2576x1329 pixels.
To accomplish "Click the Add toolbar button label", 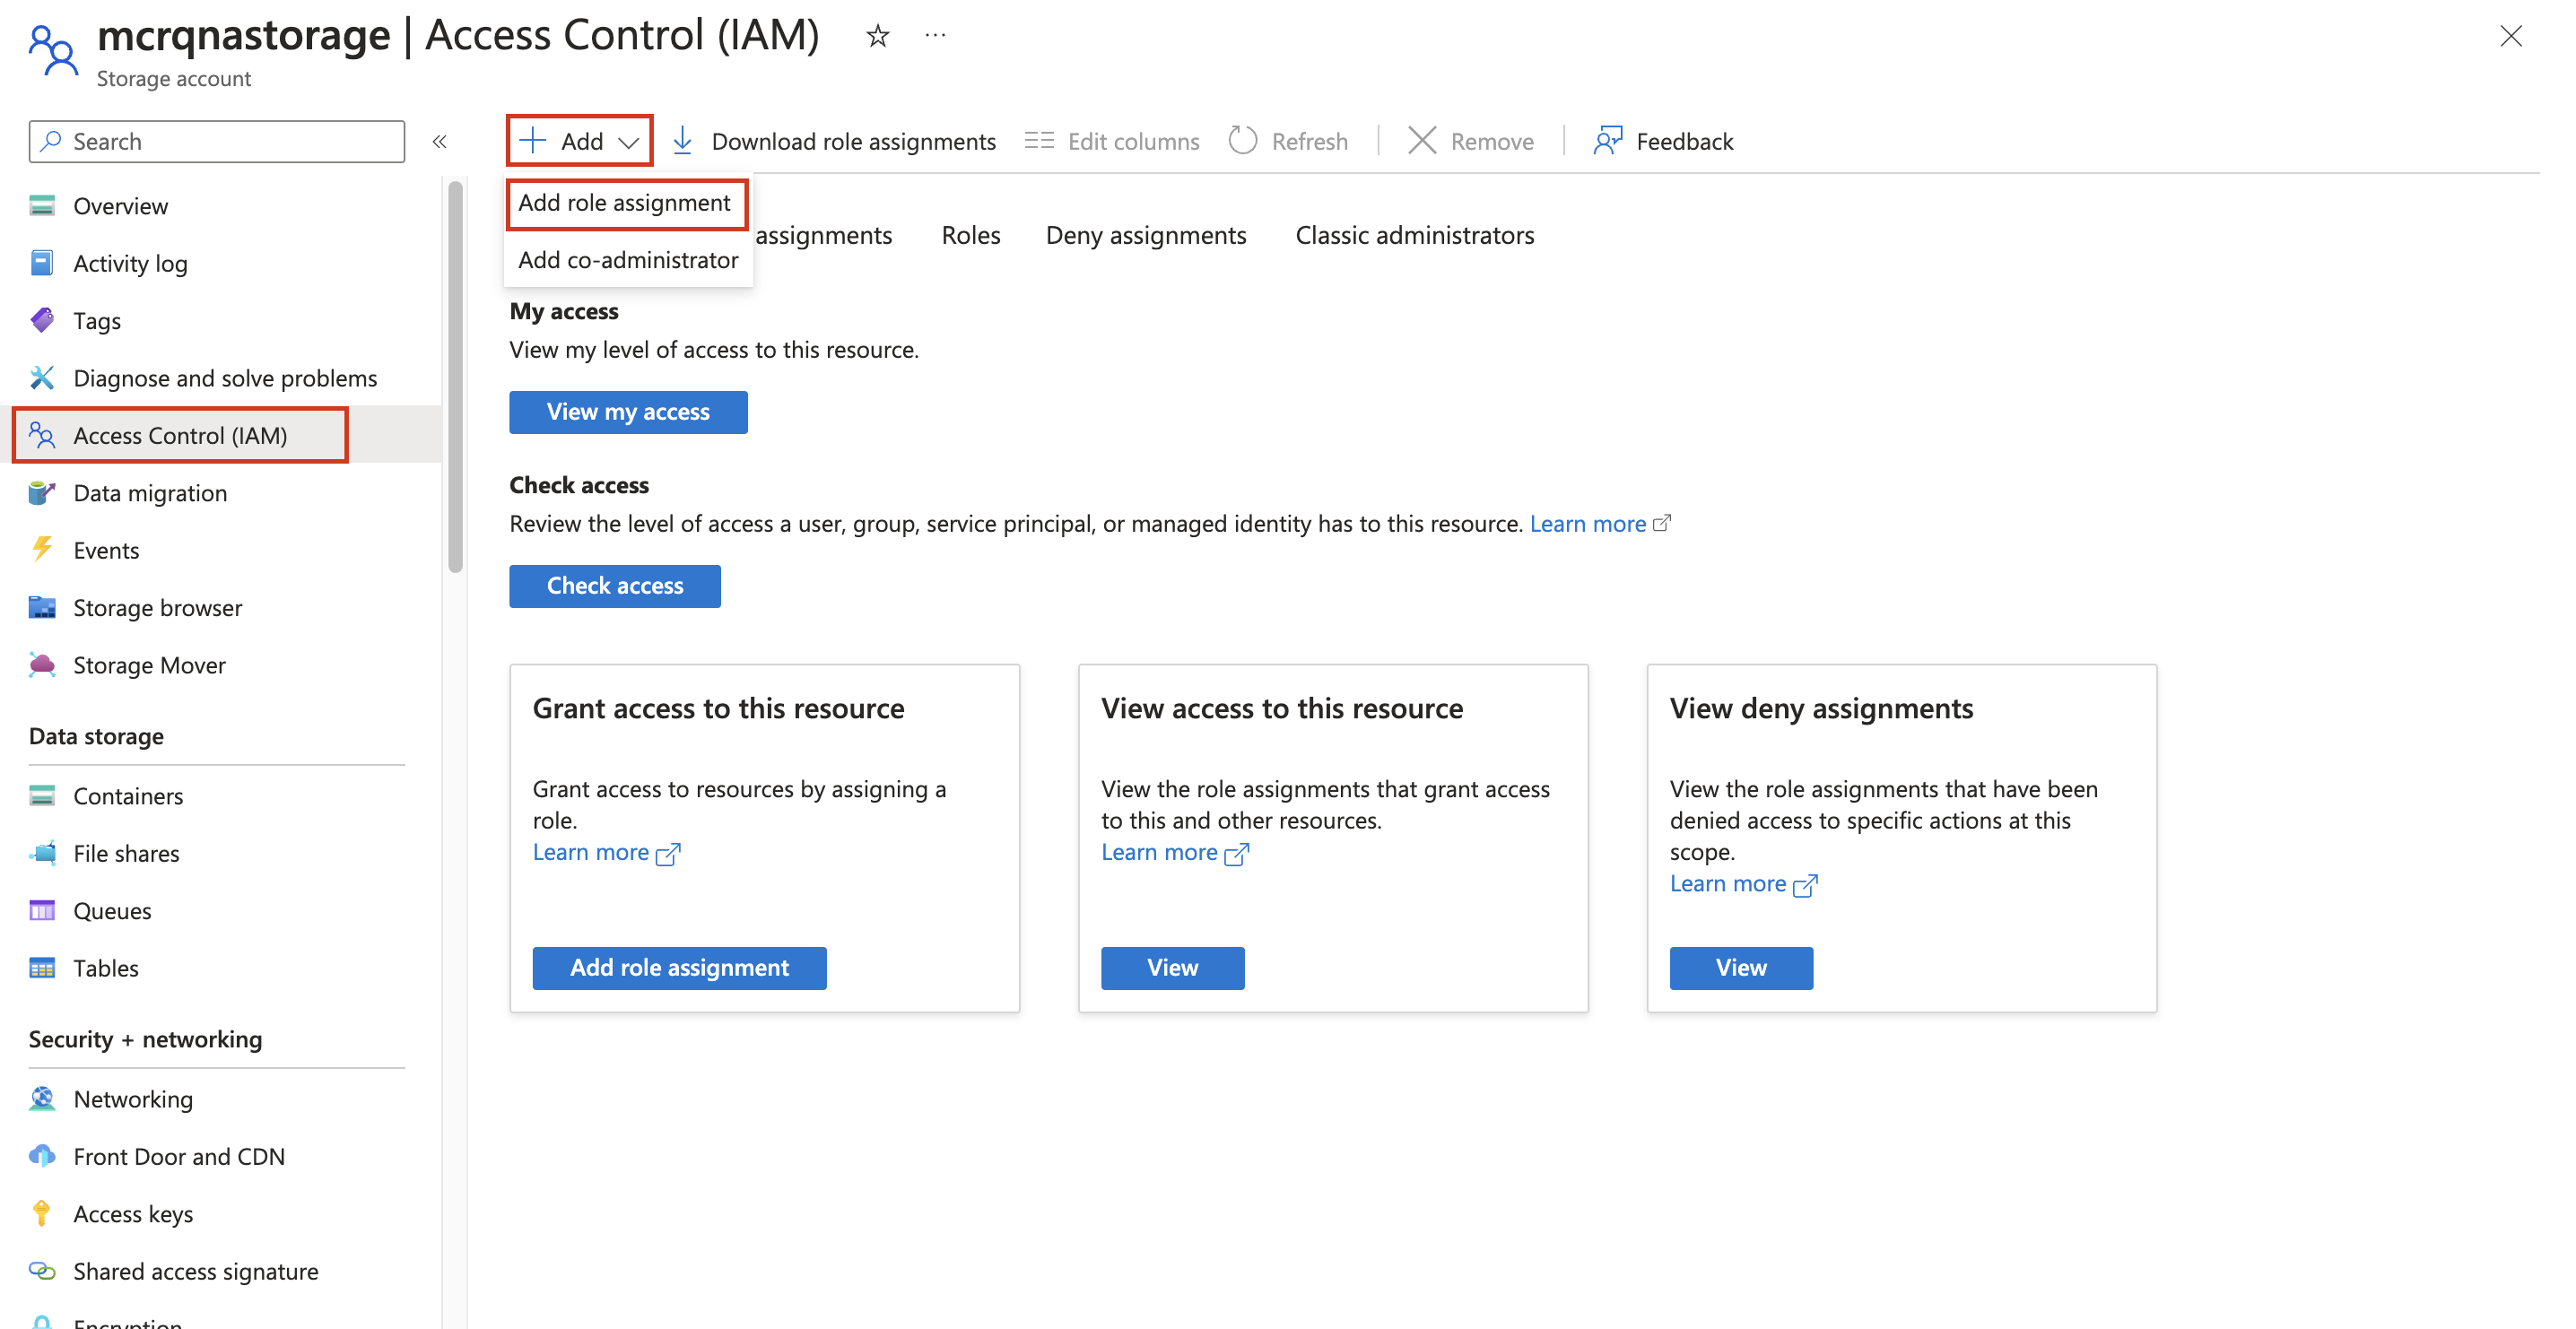I will [x=582, y=142].
